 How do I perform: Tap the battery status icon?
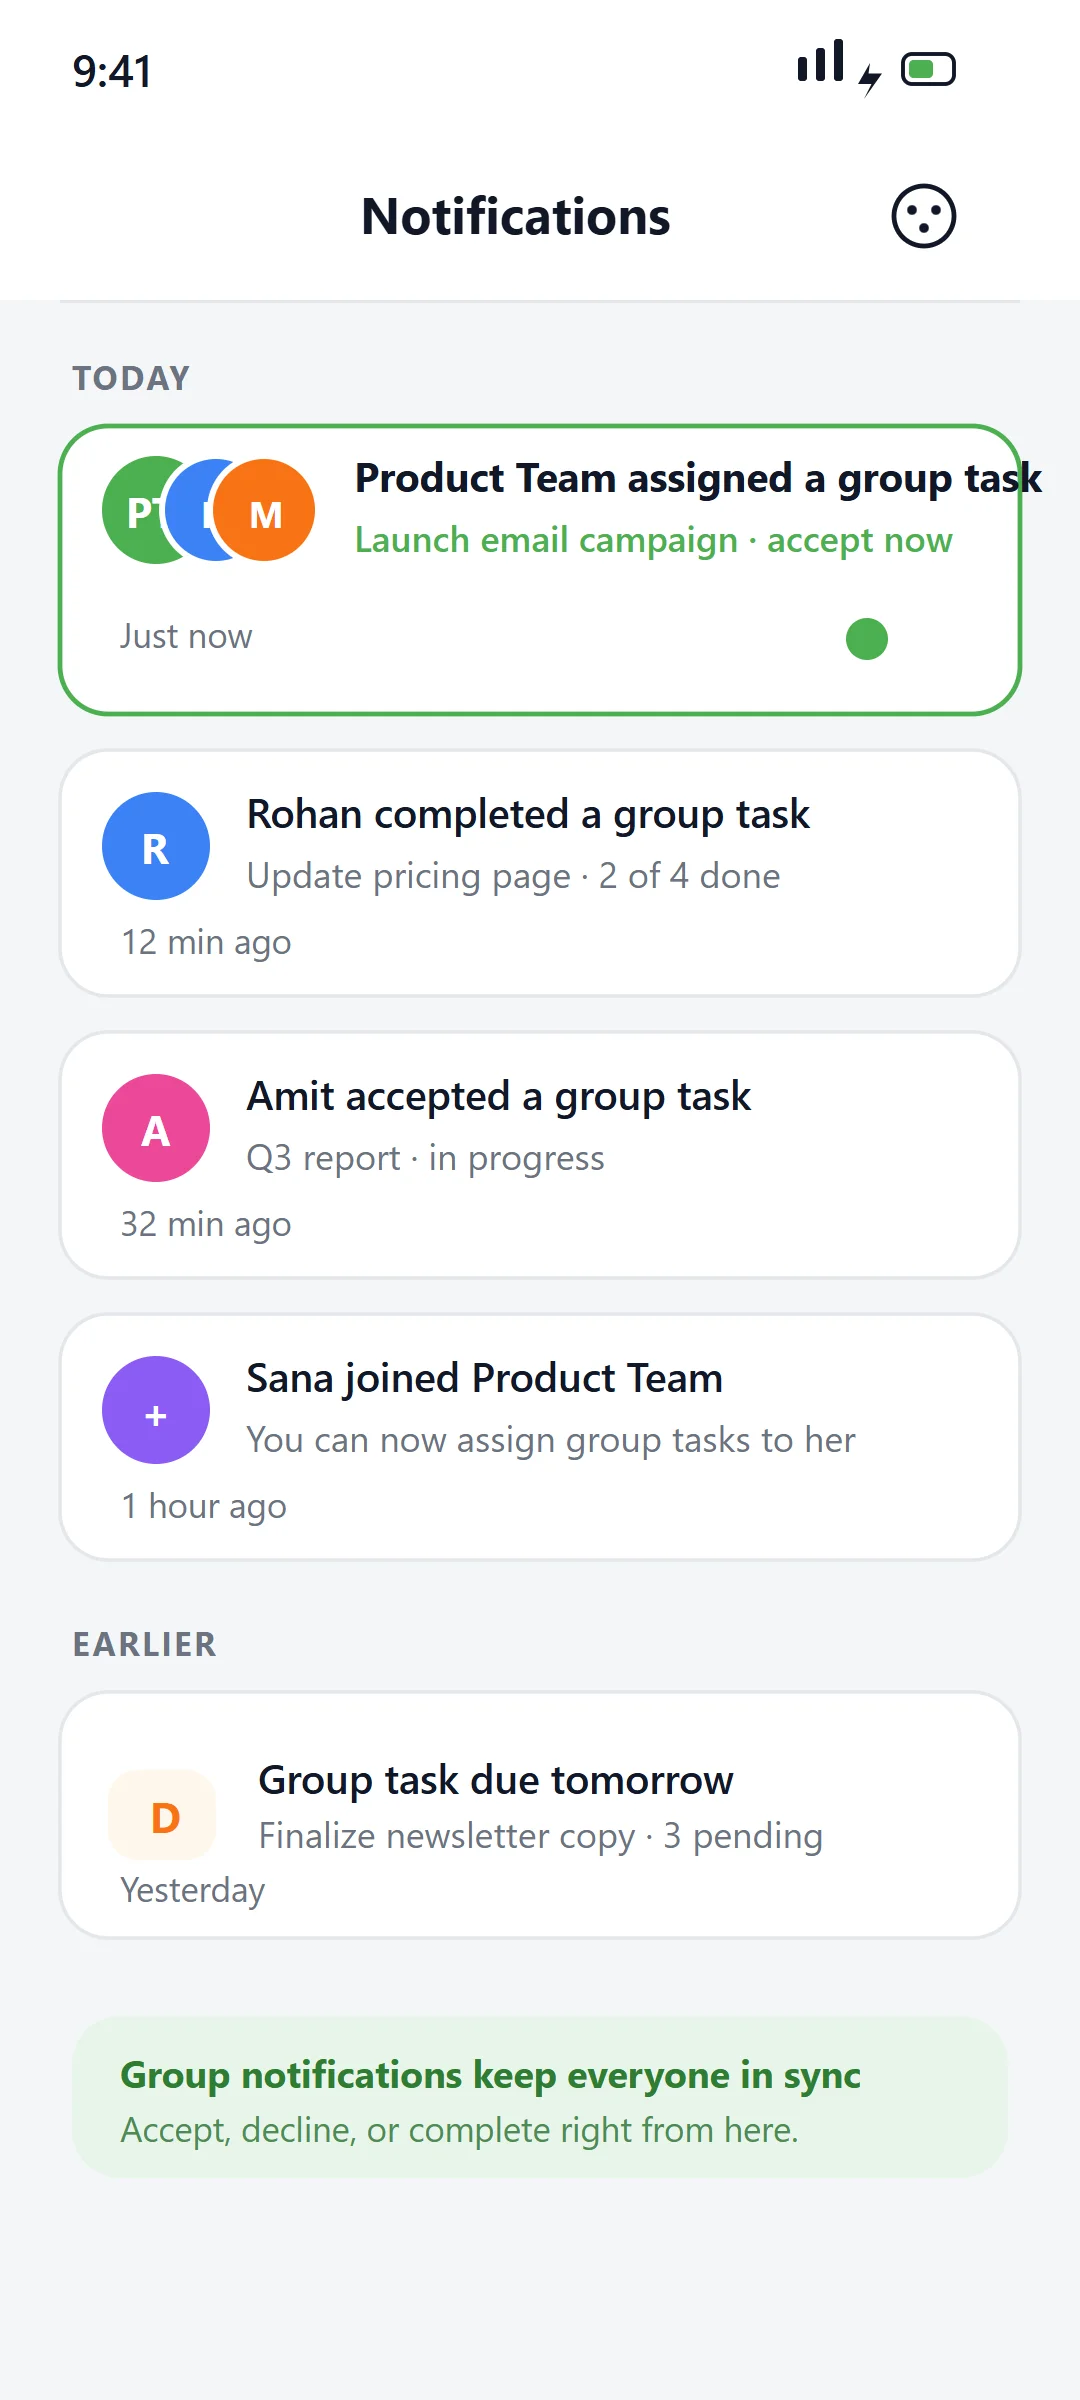(928, 69)
